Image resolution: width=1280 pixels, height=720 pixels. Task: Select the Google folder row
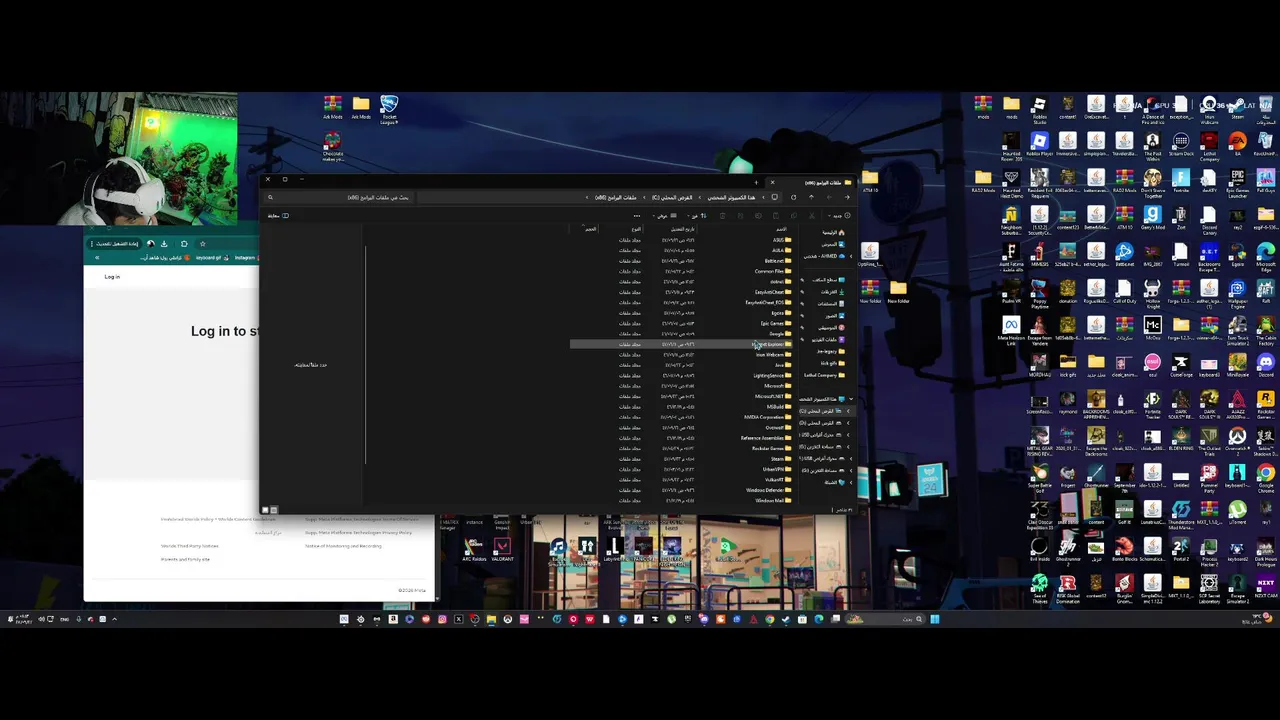pos(681,333)
